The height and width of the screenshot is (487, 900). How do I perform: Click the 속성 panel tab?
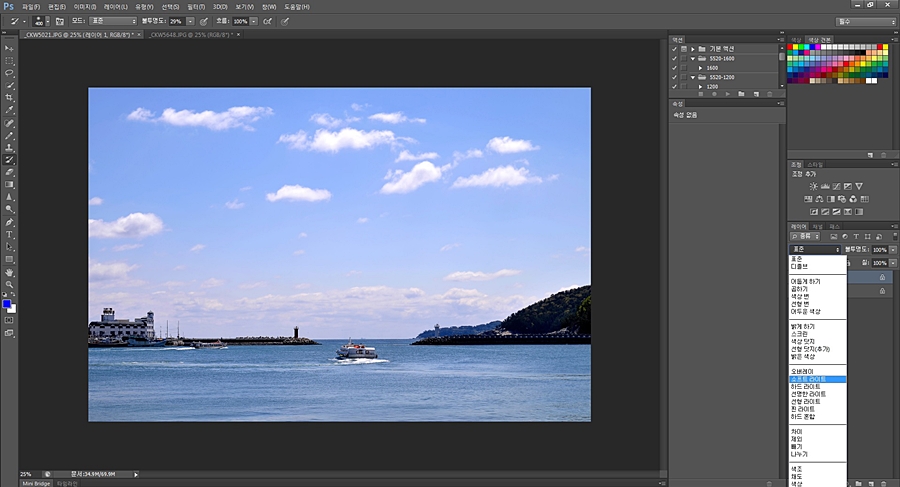click(678, 103)
